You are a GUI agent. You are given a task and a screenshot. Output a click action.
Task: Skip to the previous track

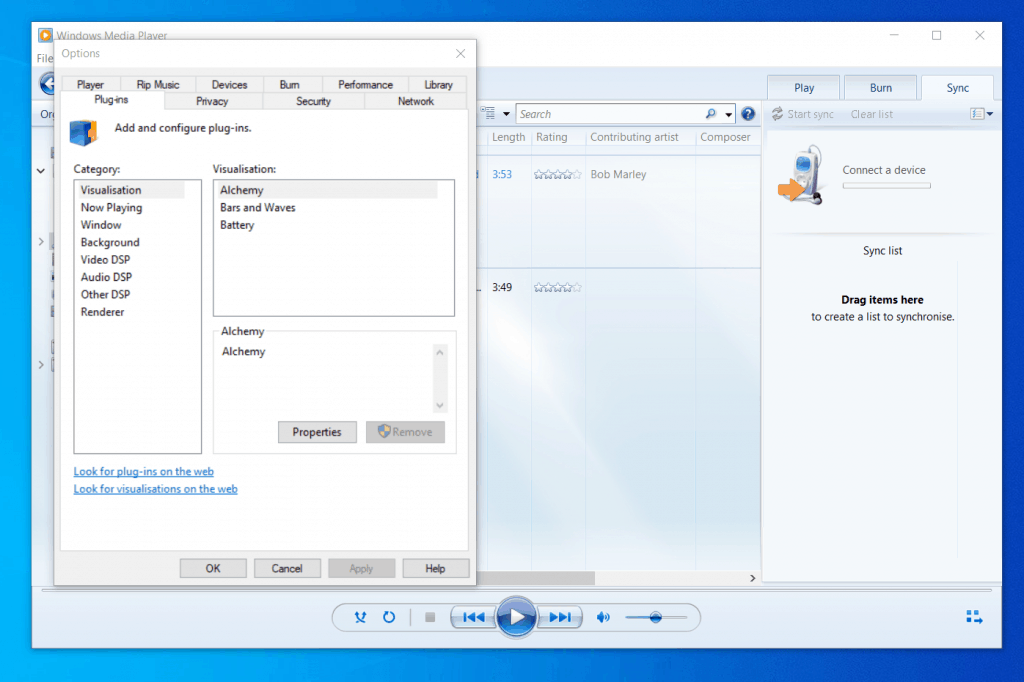click(x=474, y=617)
